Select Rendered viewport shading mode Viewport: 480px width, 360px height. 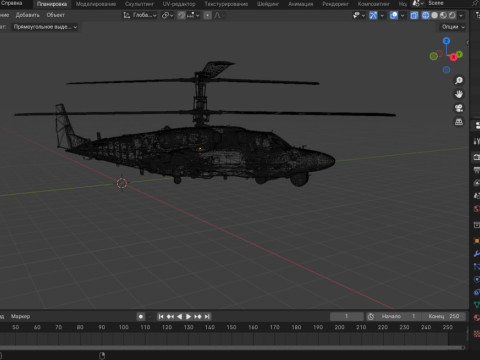pos(452,15)
